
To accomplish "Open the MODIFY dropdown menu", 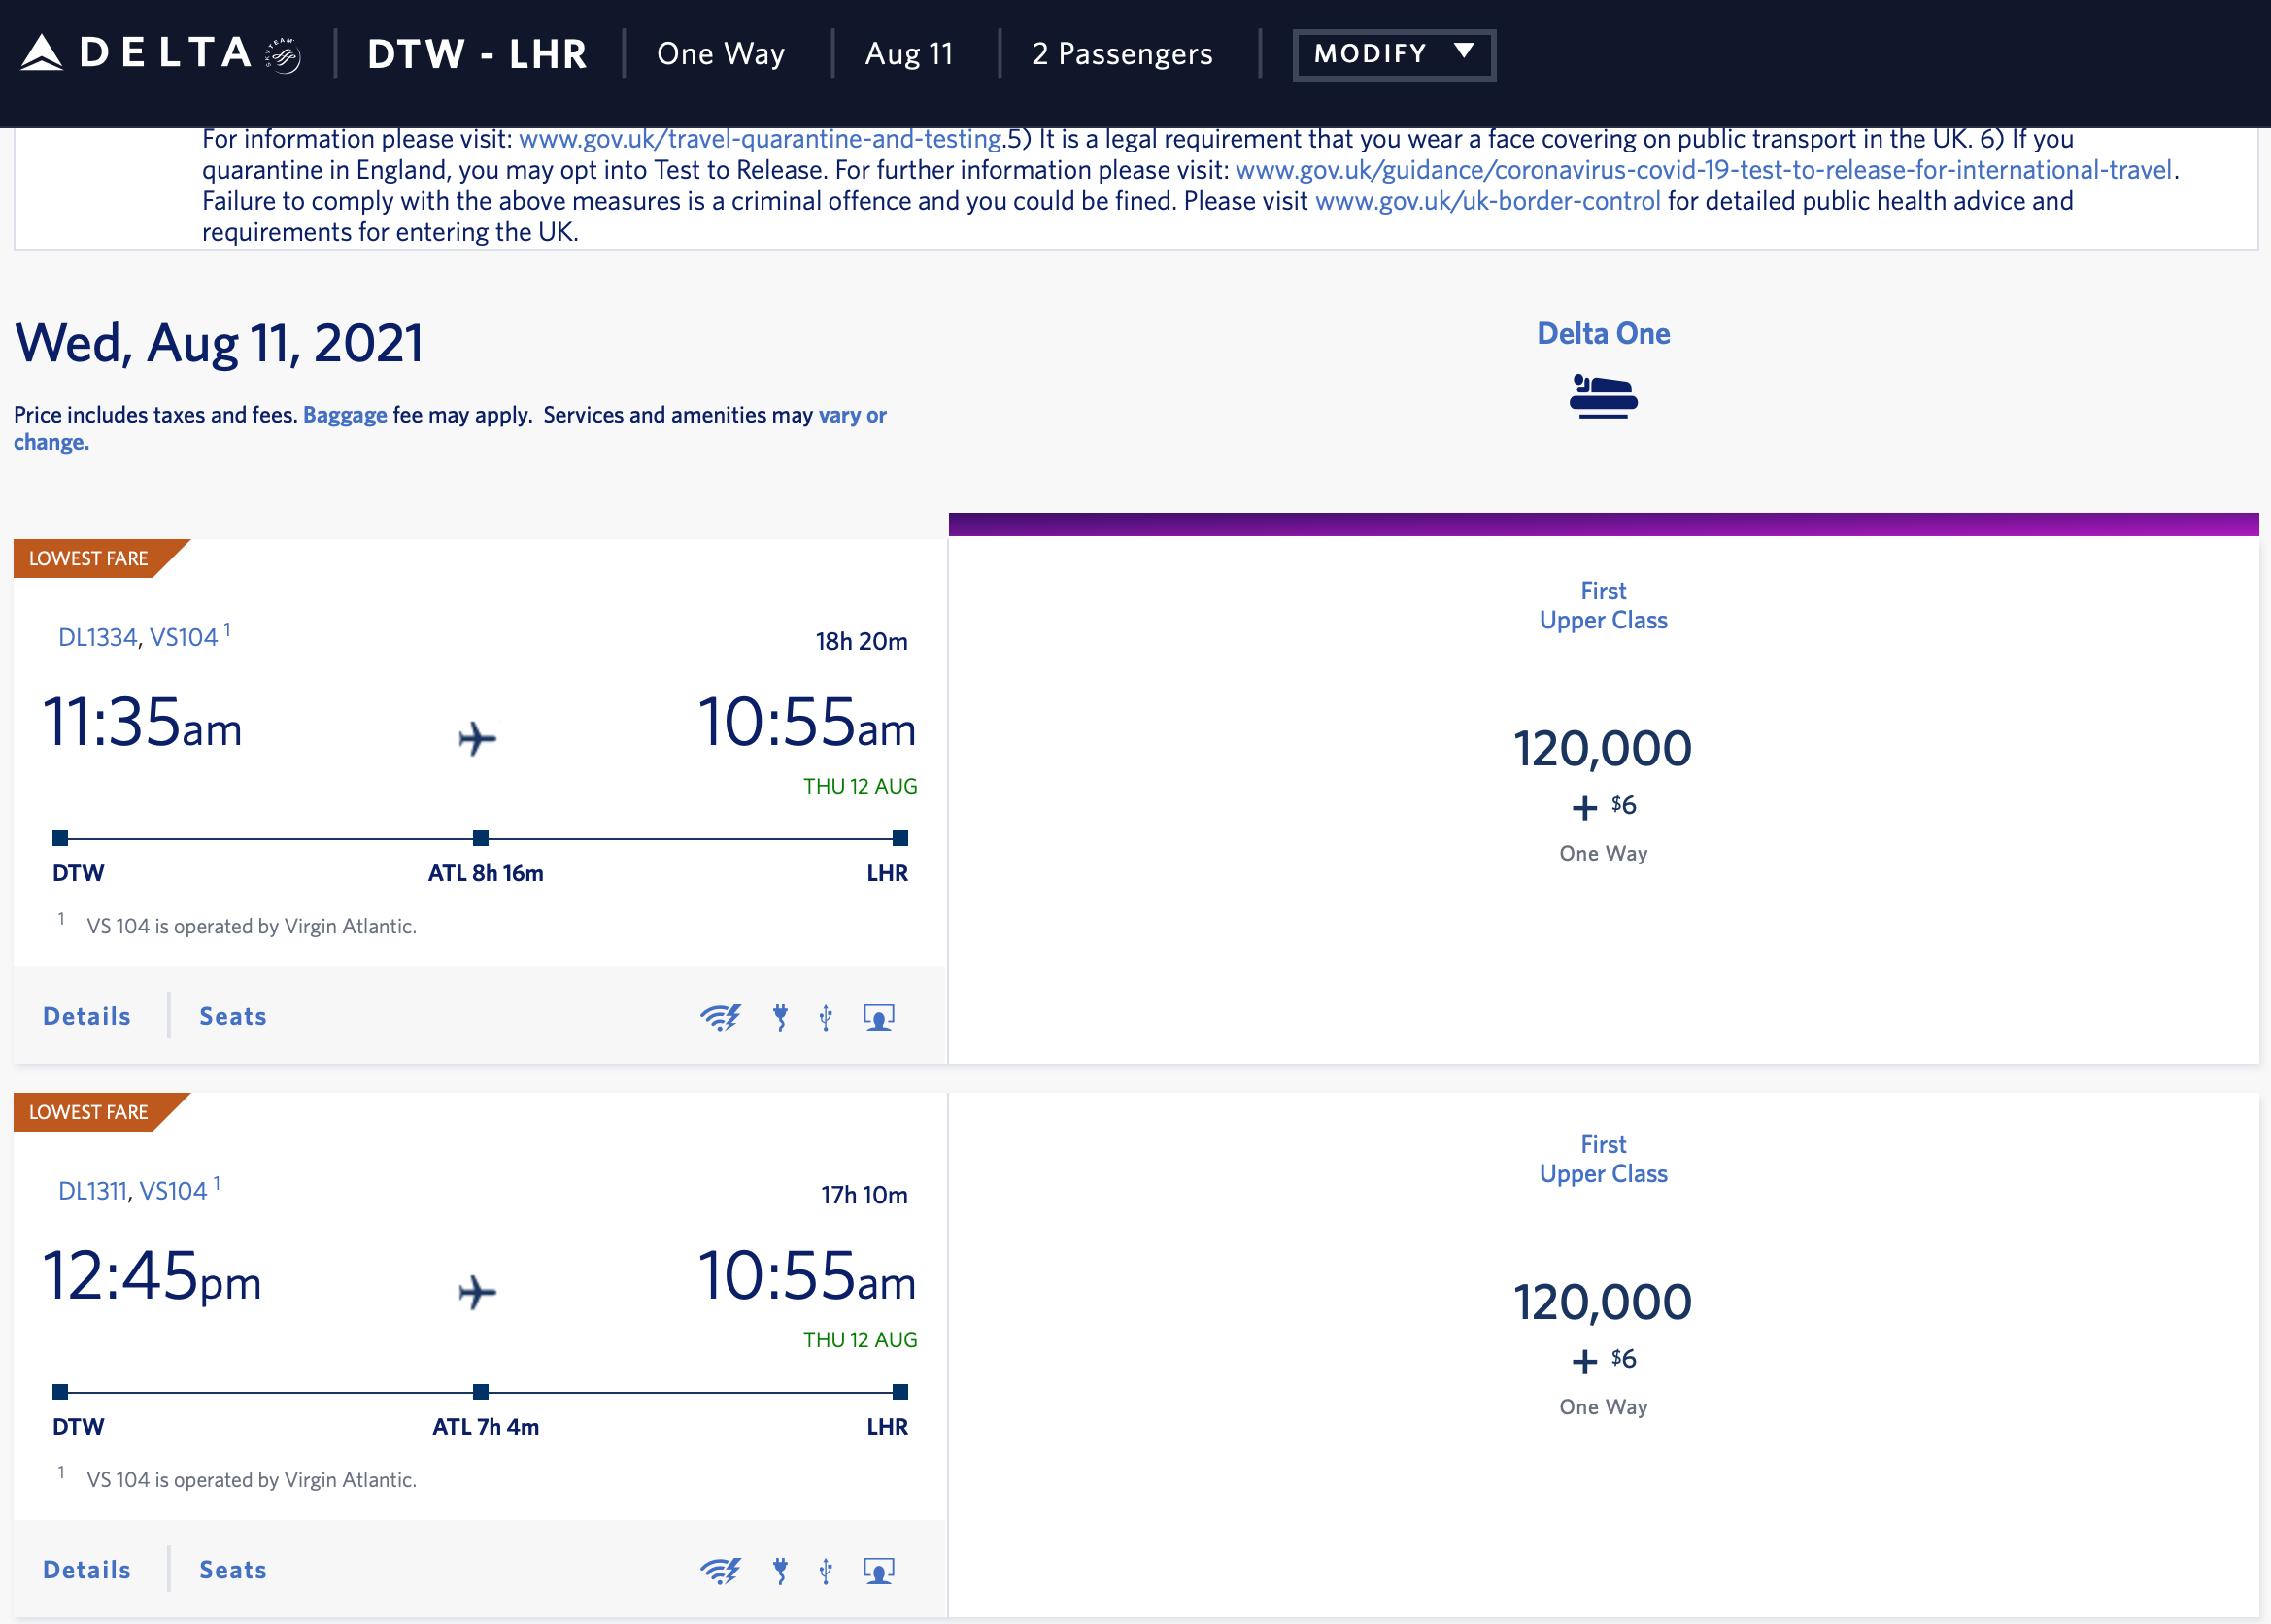I will (1393, 53).
